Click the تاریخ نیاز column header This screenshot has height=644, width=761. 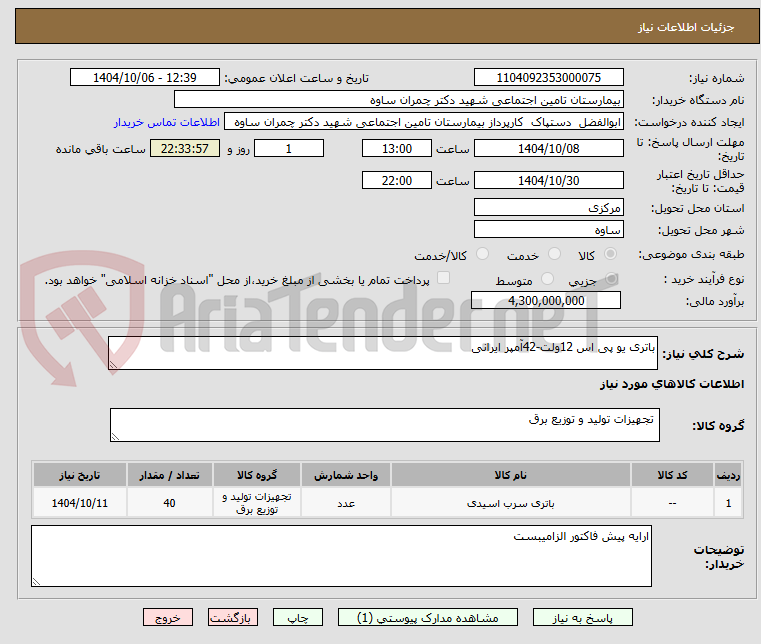coord(80,475)
